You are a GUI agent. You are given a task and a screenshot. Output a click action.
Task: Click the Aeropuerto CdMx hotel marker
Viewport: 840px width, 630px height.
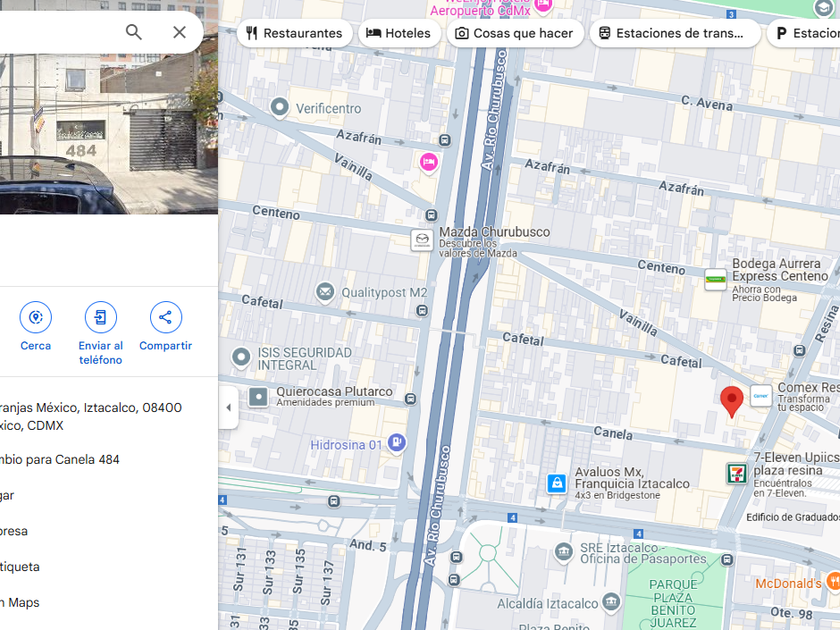pos(543,6)
